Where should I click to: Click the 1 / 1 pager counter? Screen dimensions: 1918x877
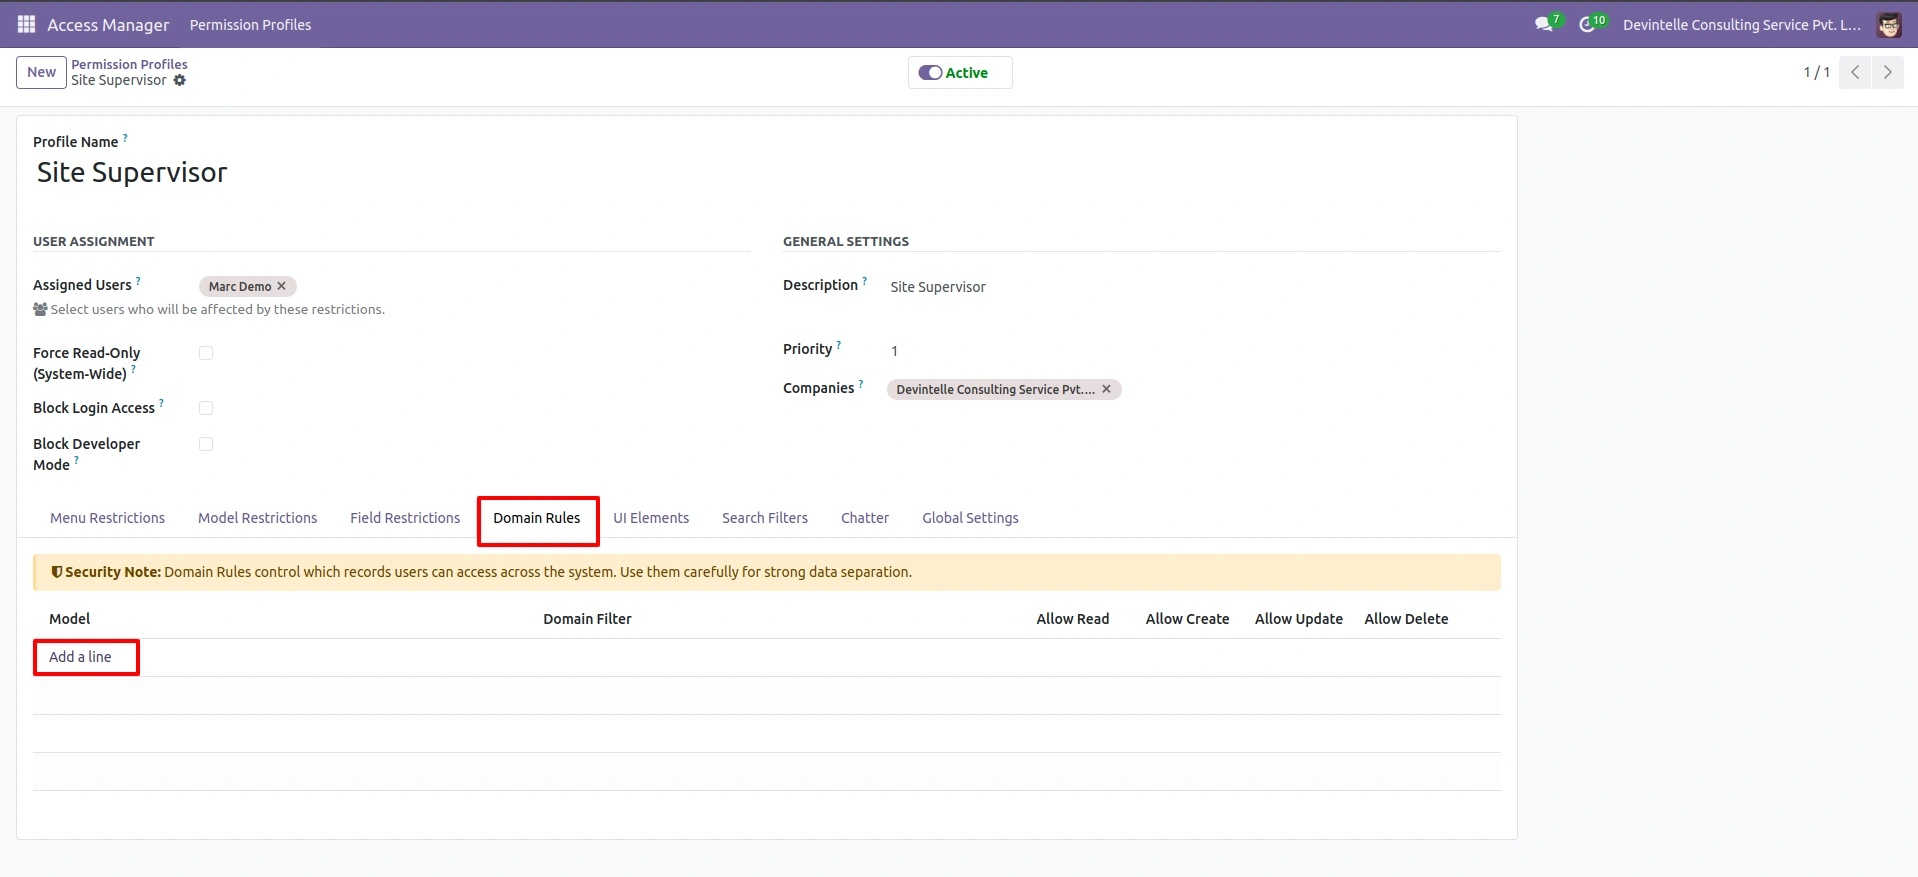pos(1816,72)
